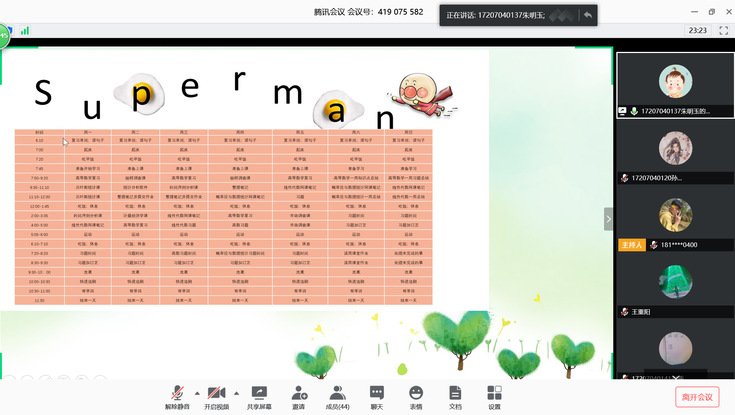Select host 181****0400 video tile

point(675,217)
